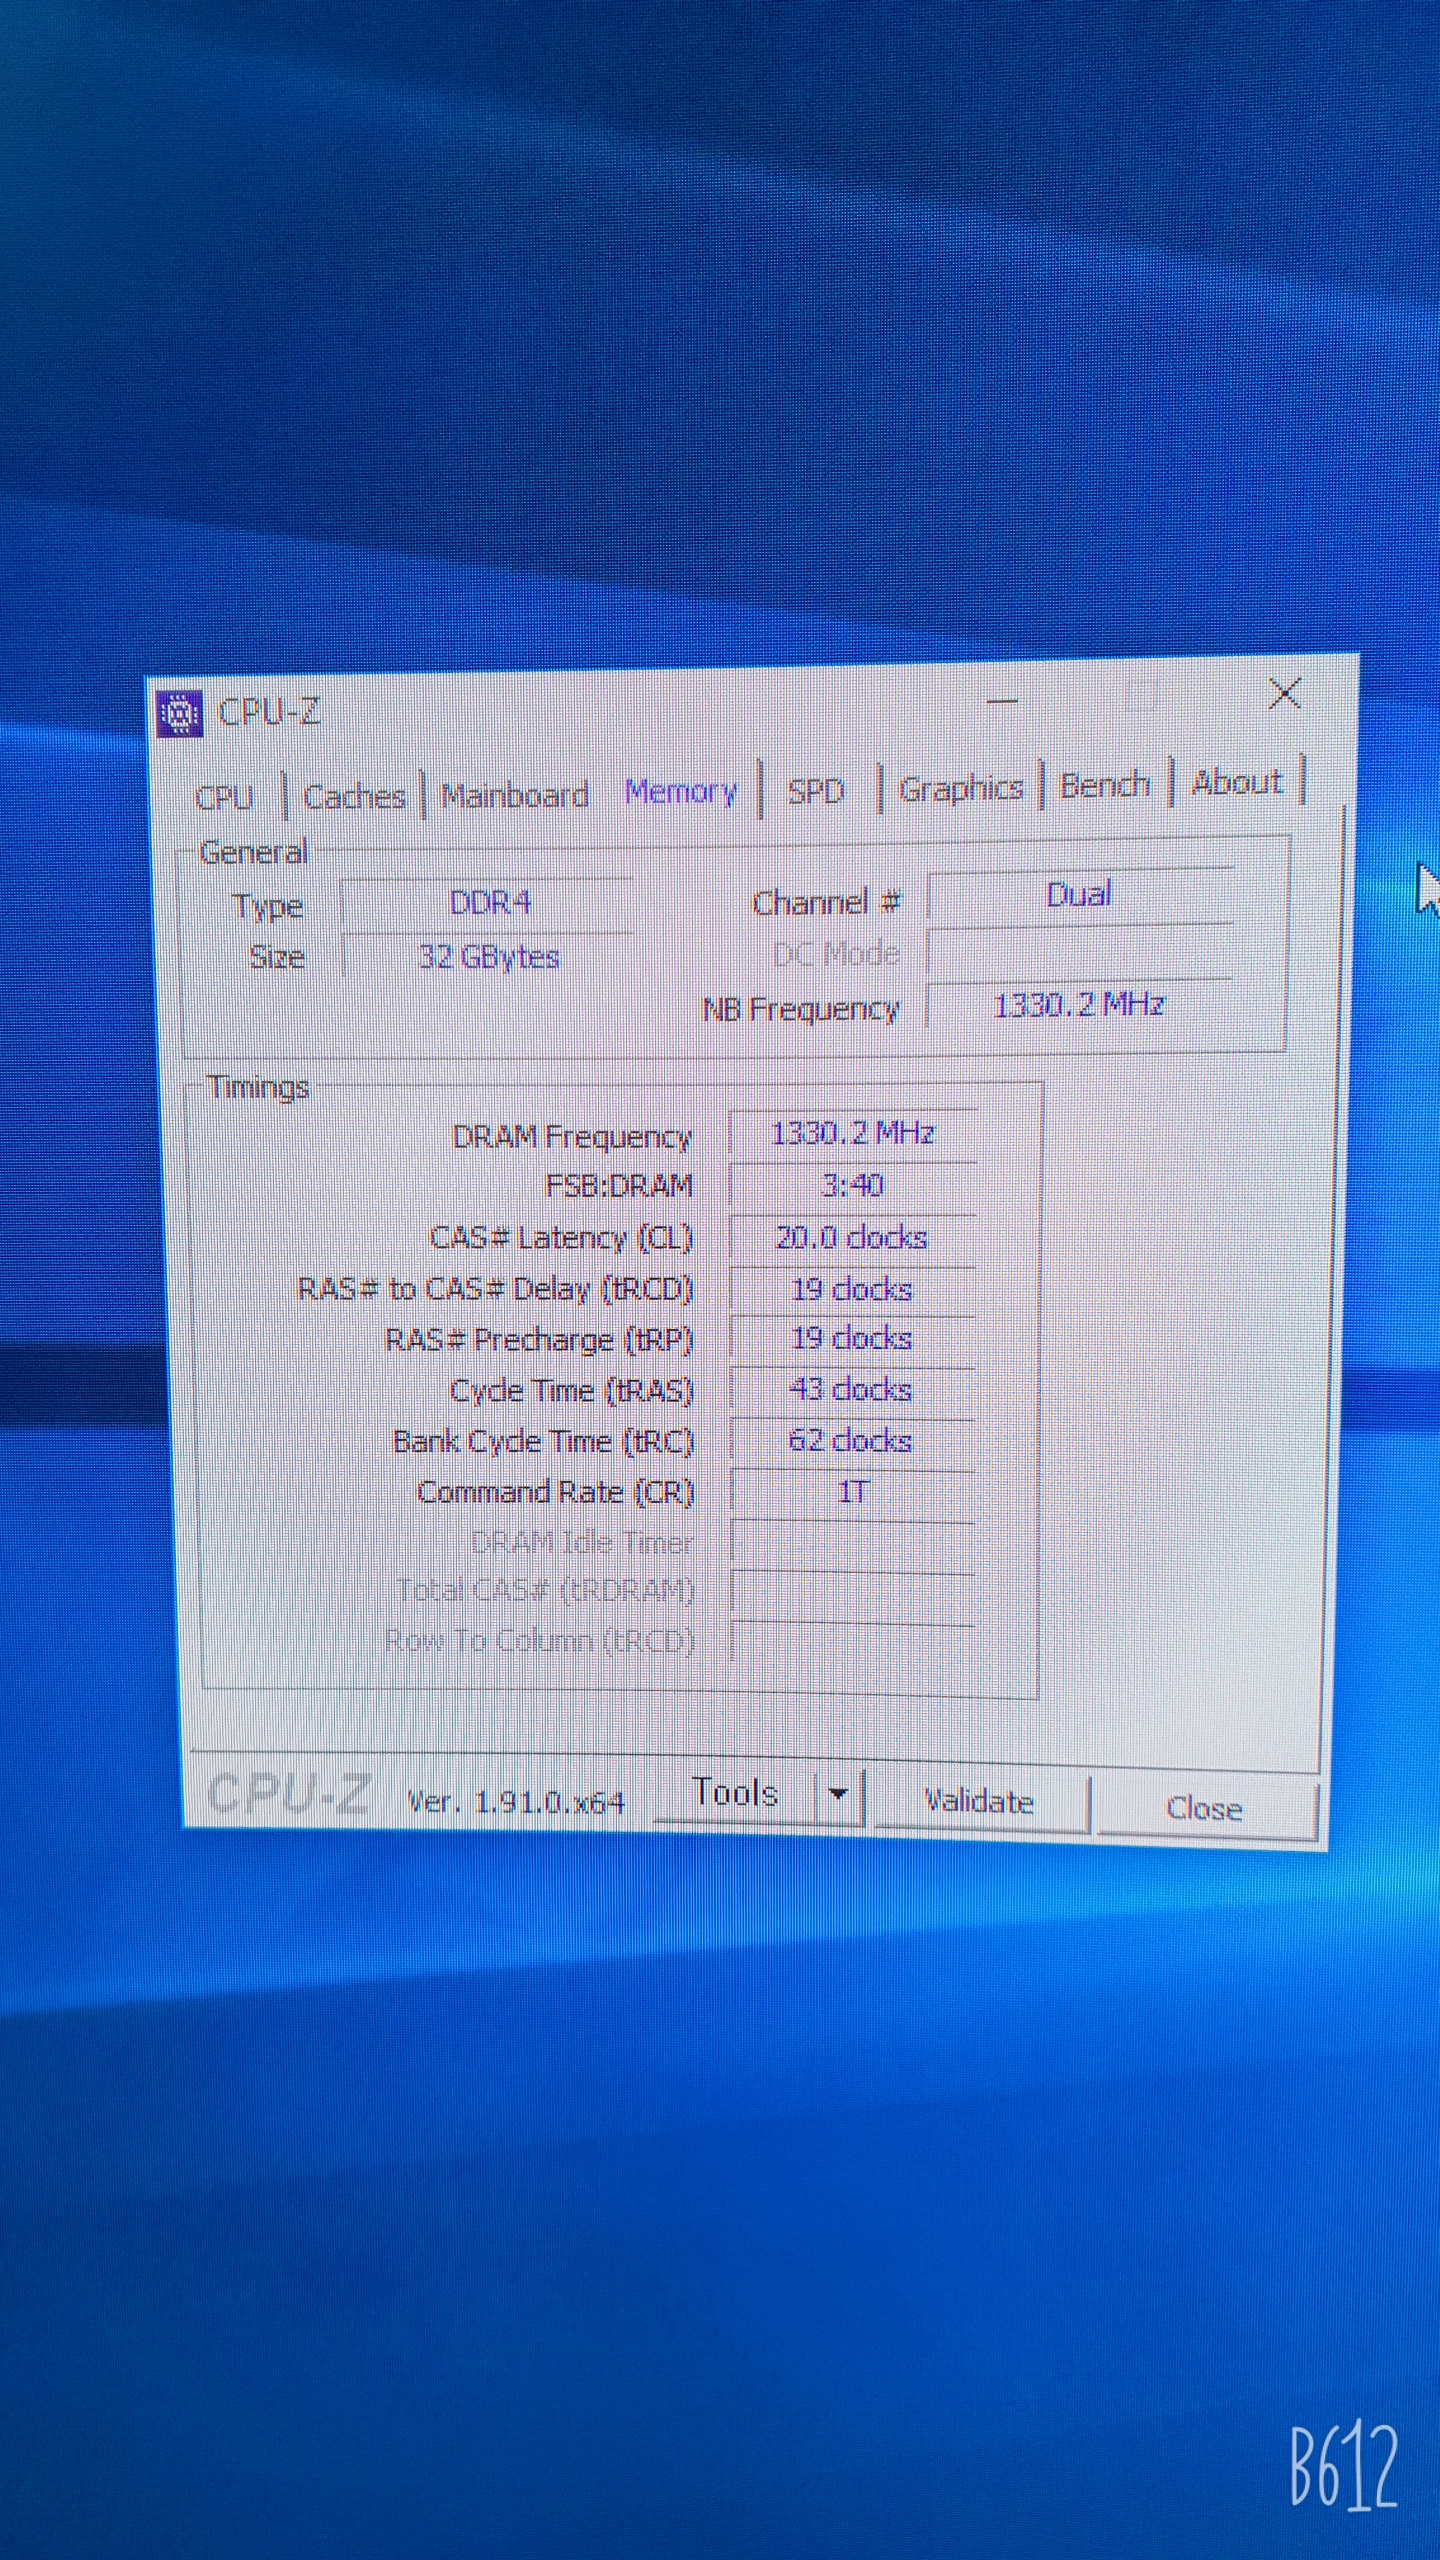Click the Cycle Time (tRAS) label
The image size is (1440, 2560).
[571, 1391]
